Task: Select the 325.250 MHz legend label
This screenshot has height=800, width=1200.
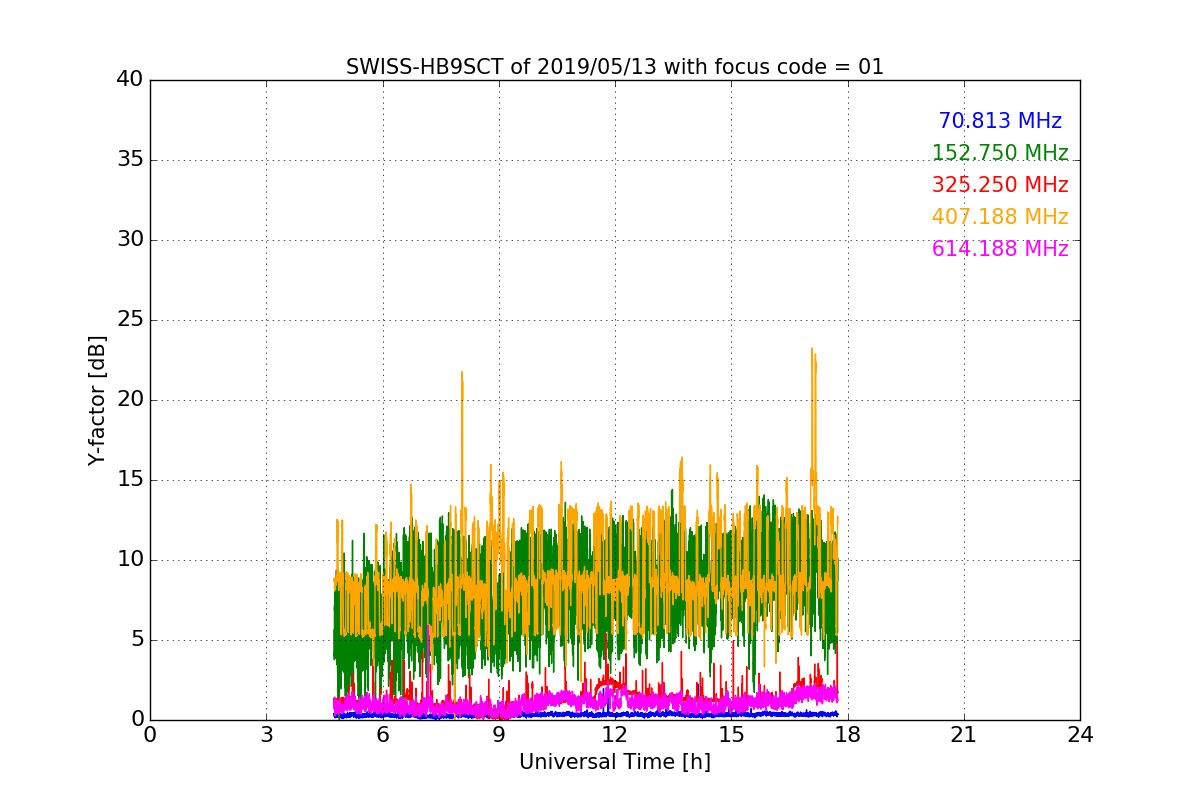Action: [x=1000, y=185]
